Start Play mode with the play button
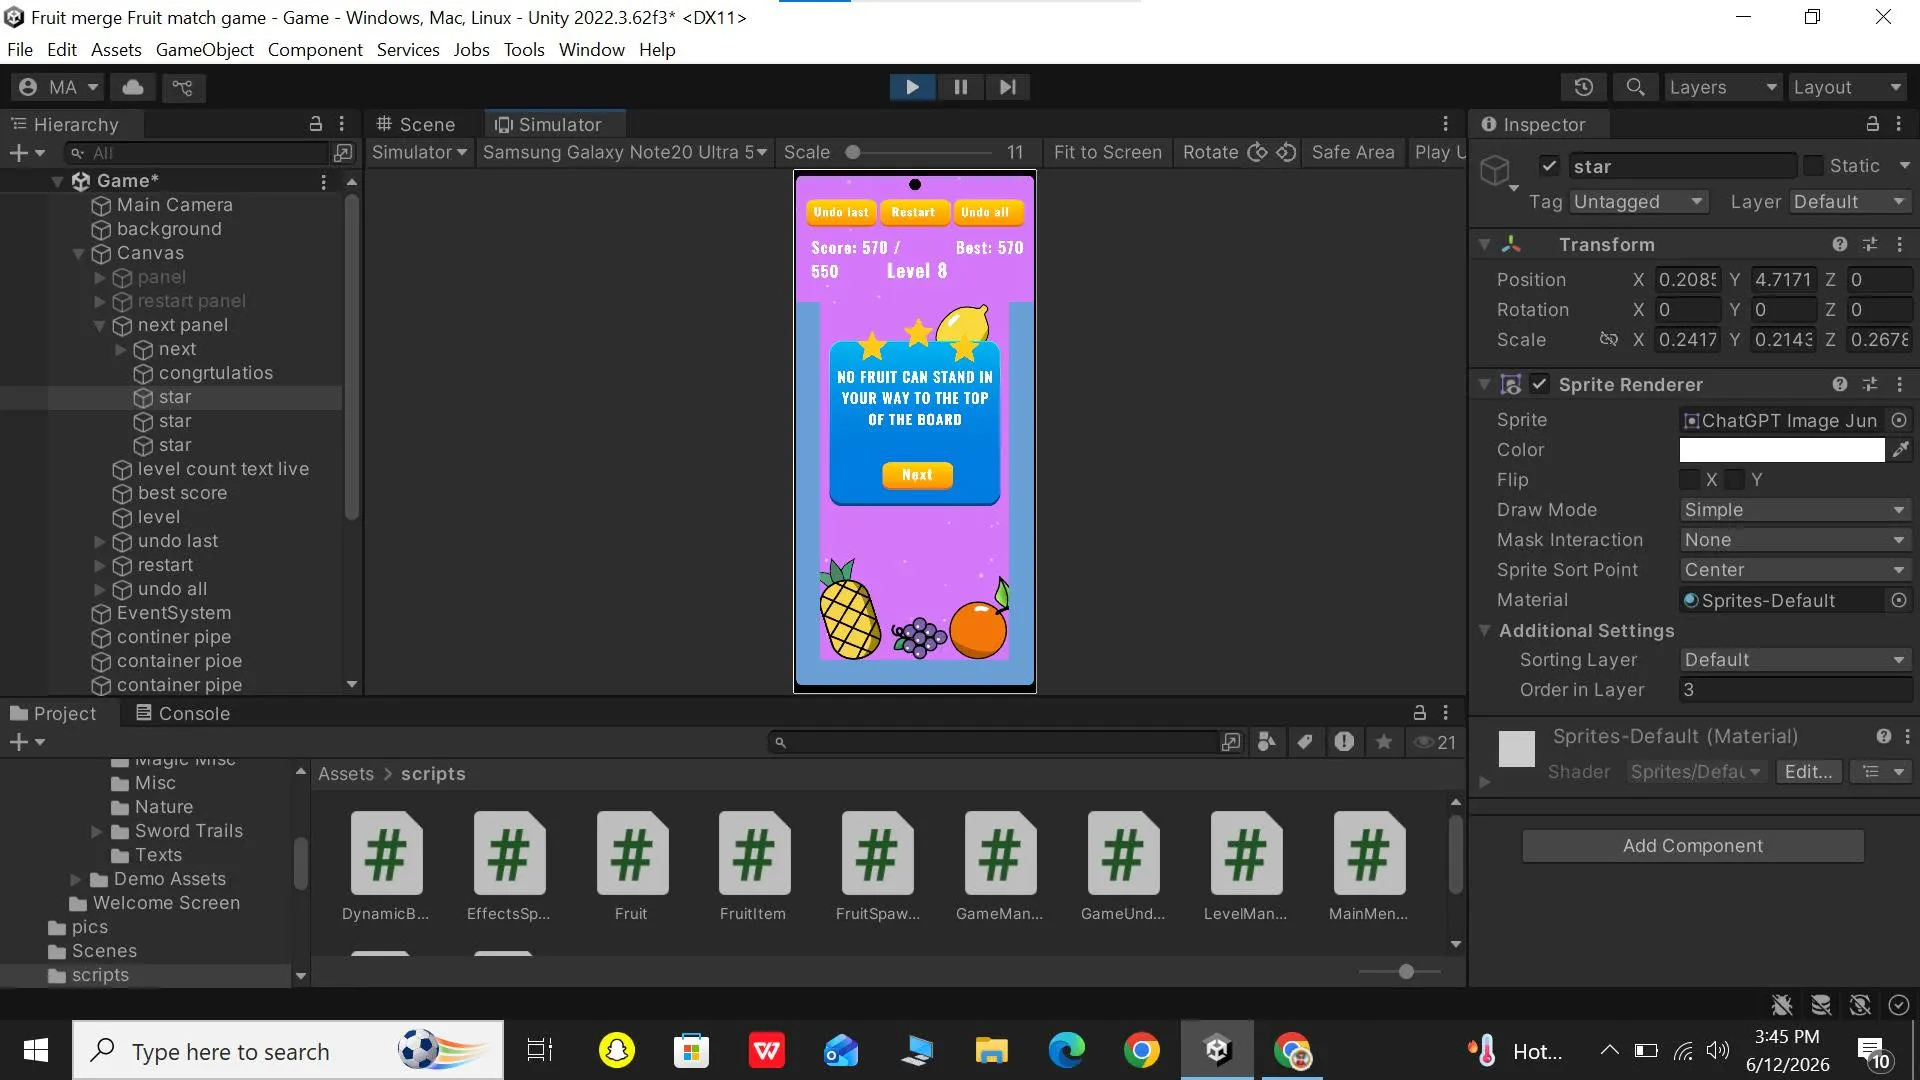 click(912, 87)
